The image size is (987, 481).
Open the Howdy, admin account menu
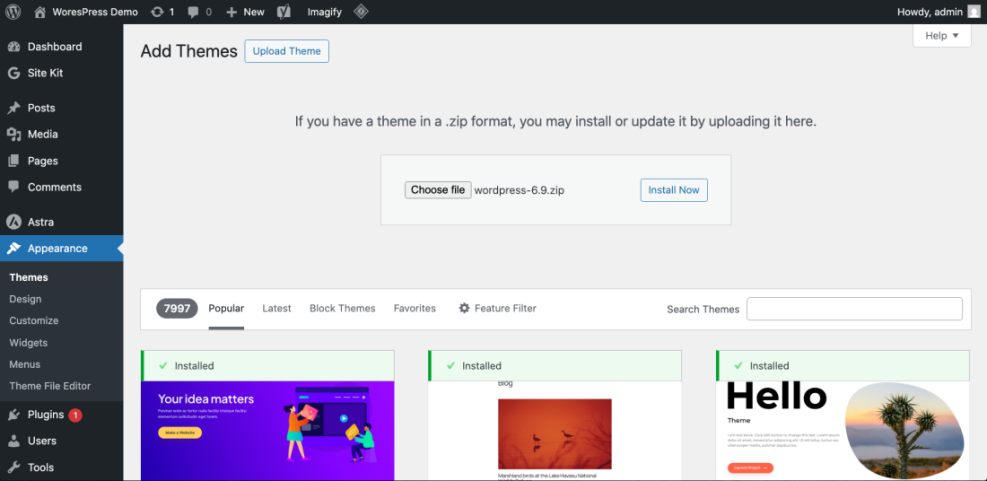click(939, 11)
